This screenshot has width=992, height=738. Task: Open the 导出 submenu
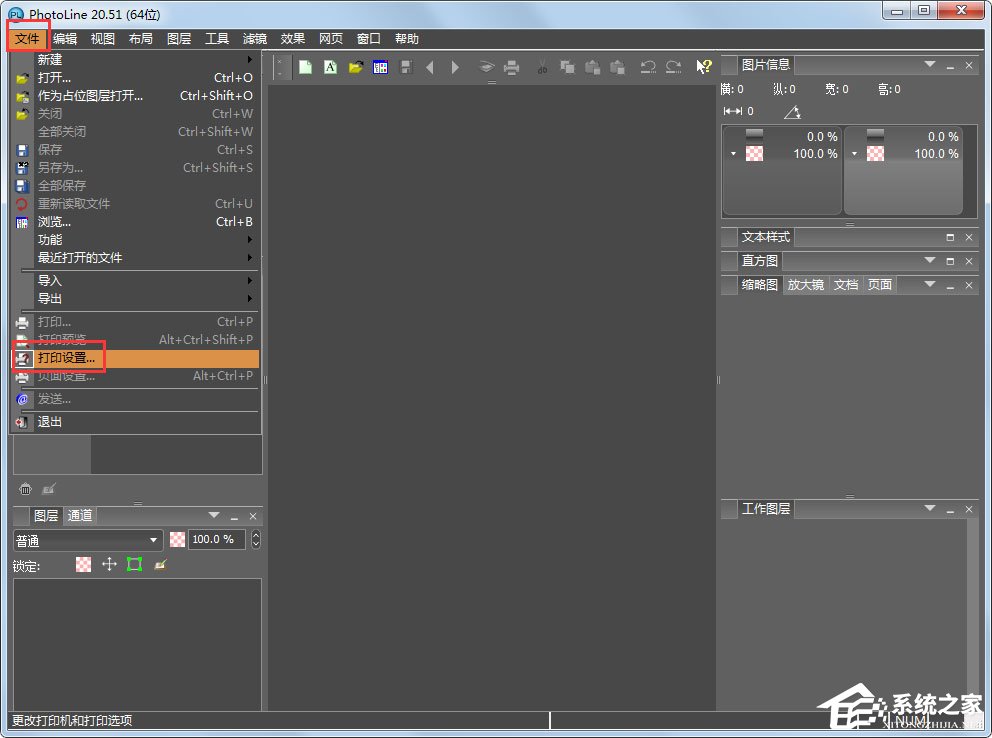tap(136, 298)
